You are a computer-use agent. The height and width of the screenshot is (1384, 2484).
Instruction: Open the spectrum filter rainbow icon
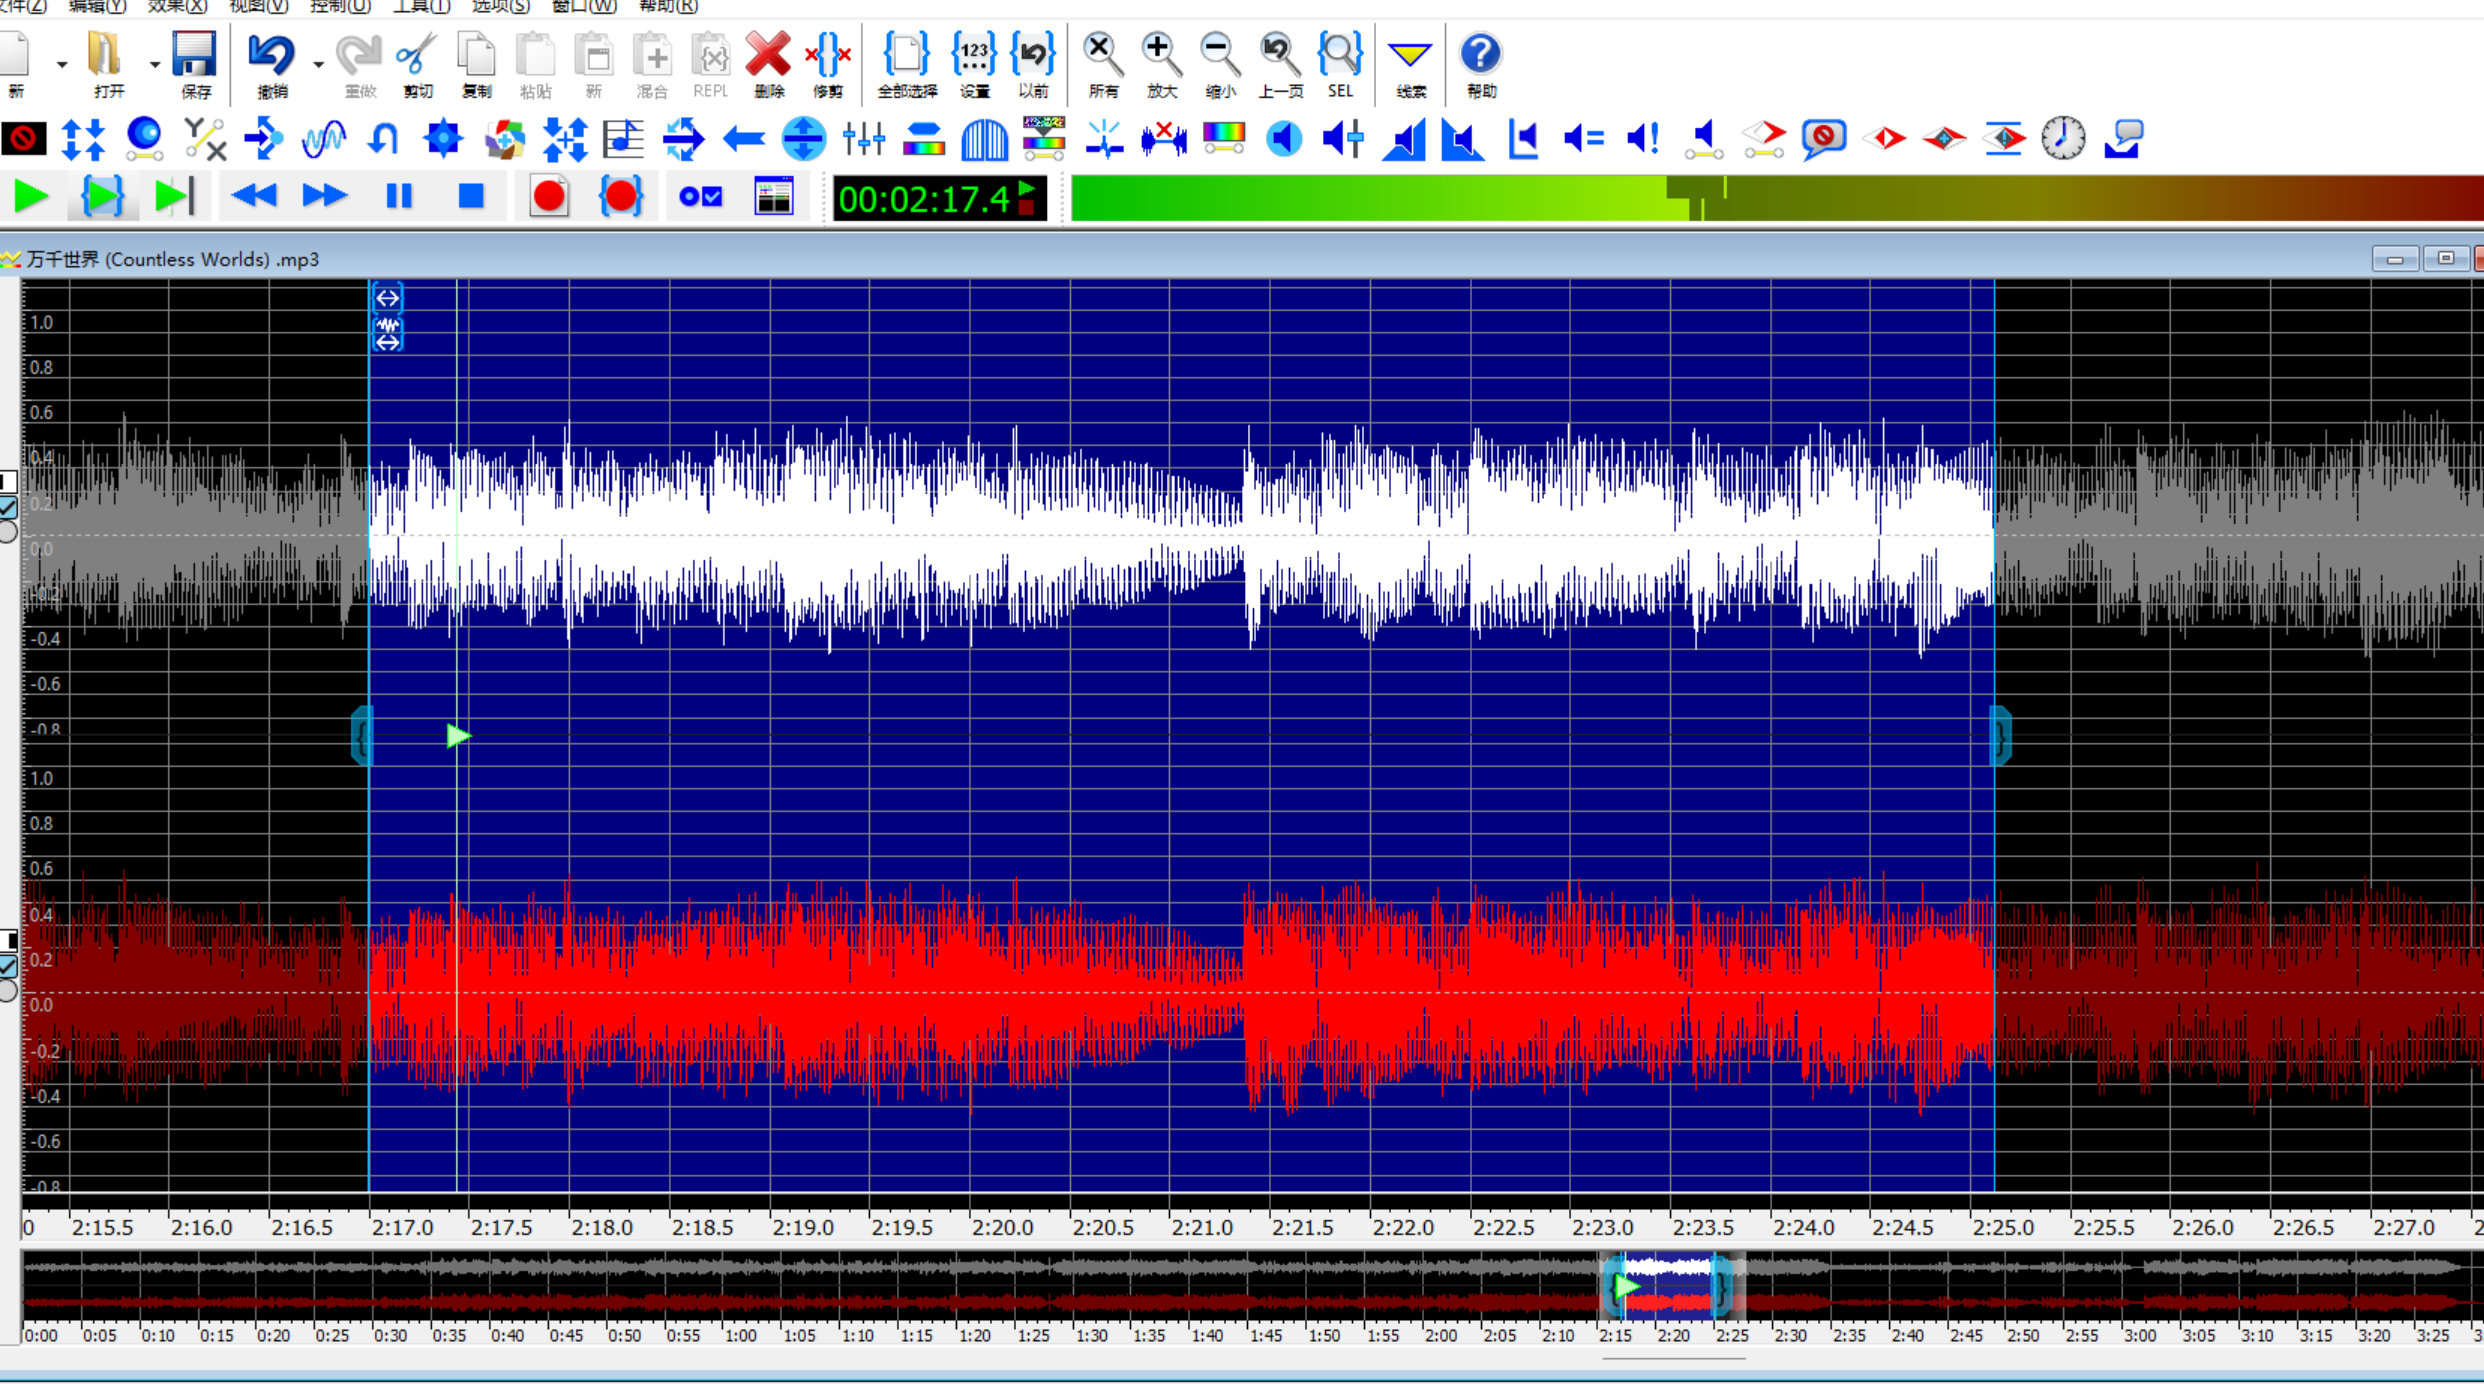pyautogui.click(x=1223, y=138)
